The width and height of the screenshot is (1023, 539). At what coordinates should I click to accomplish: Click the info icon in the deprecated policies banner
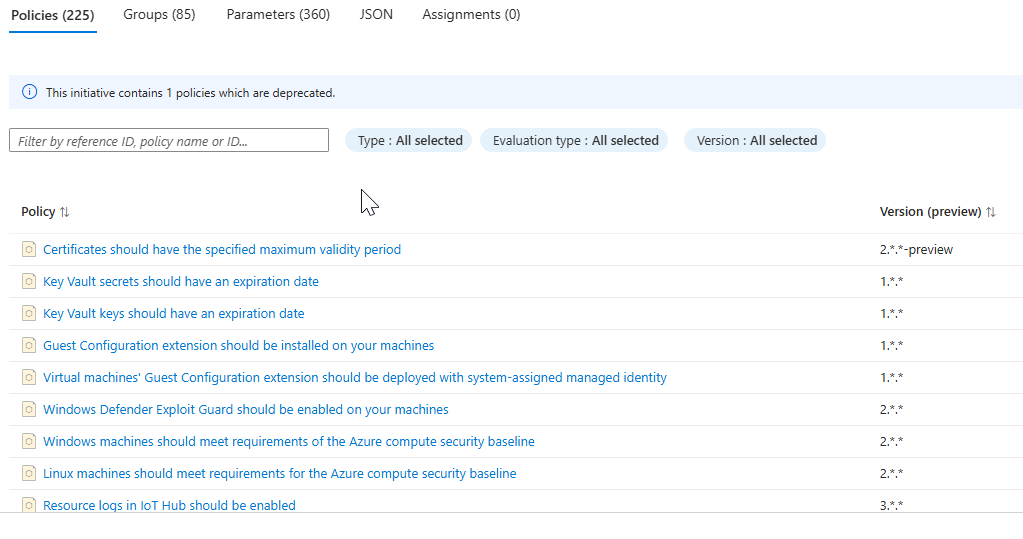tap(29, 92)
